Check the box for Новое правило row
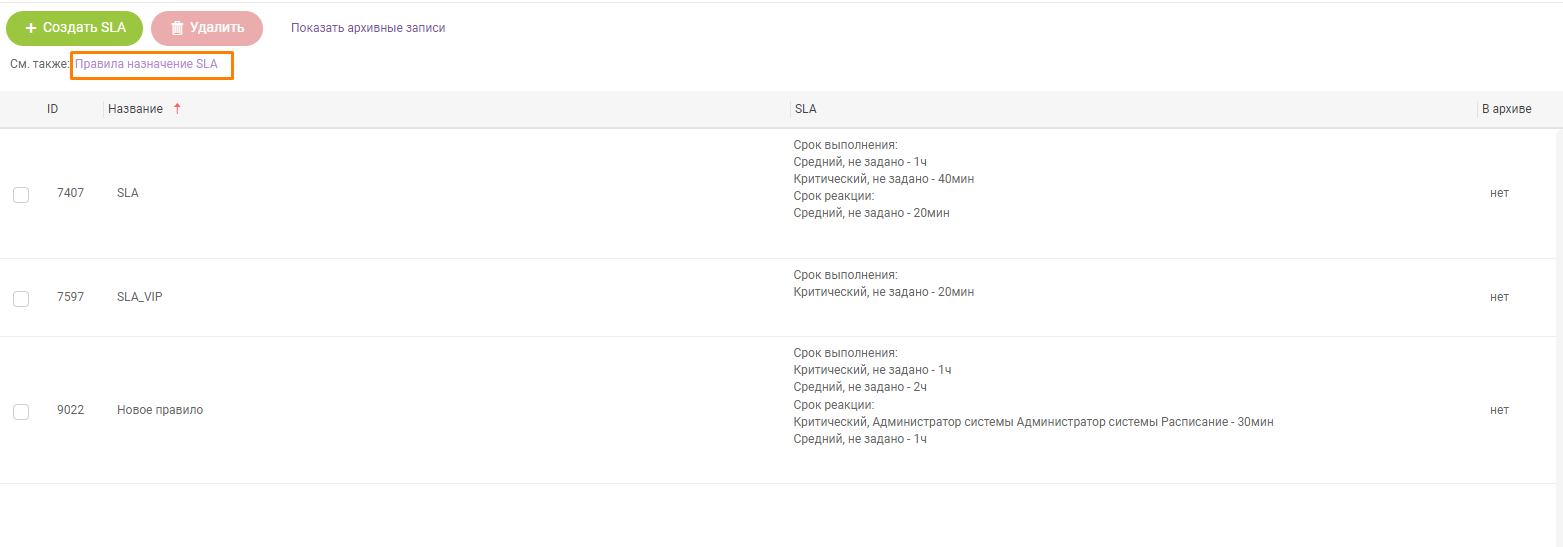The image size is (1563, 547). click(x=21, y=411)
